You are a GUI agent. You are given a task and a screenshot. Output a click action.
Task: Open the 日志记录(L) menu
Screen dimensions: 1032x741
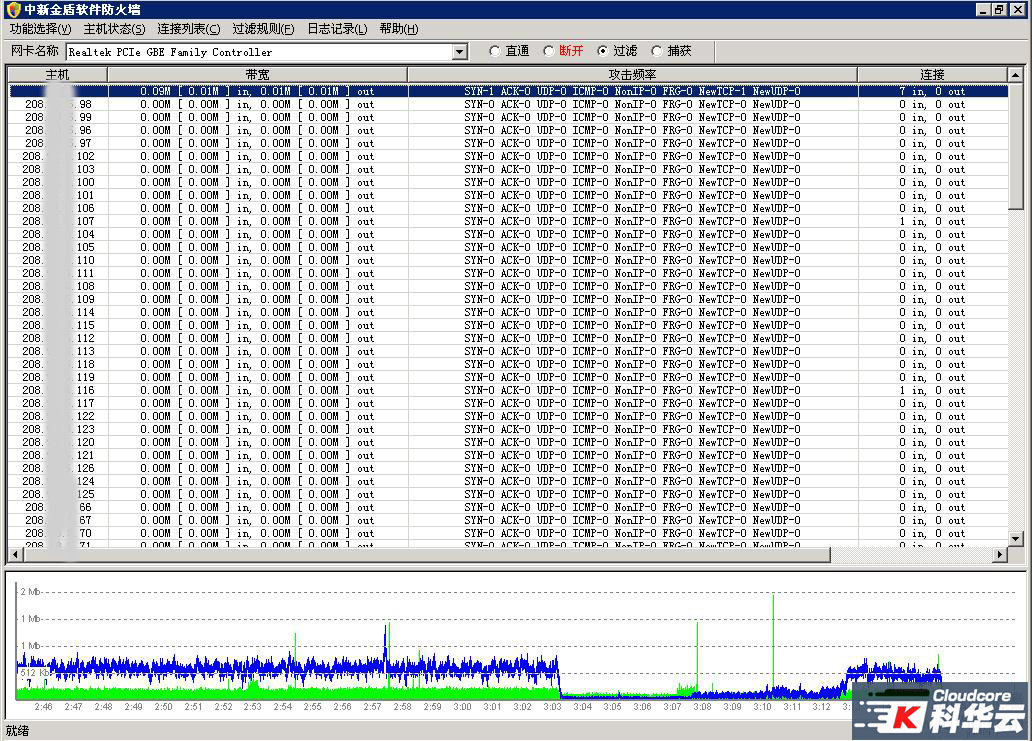pos(337,29)
